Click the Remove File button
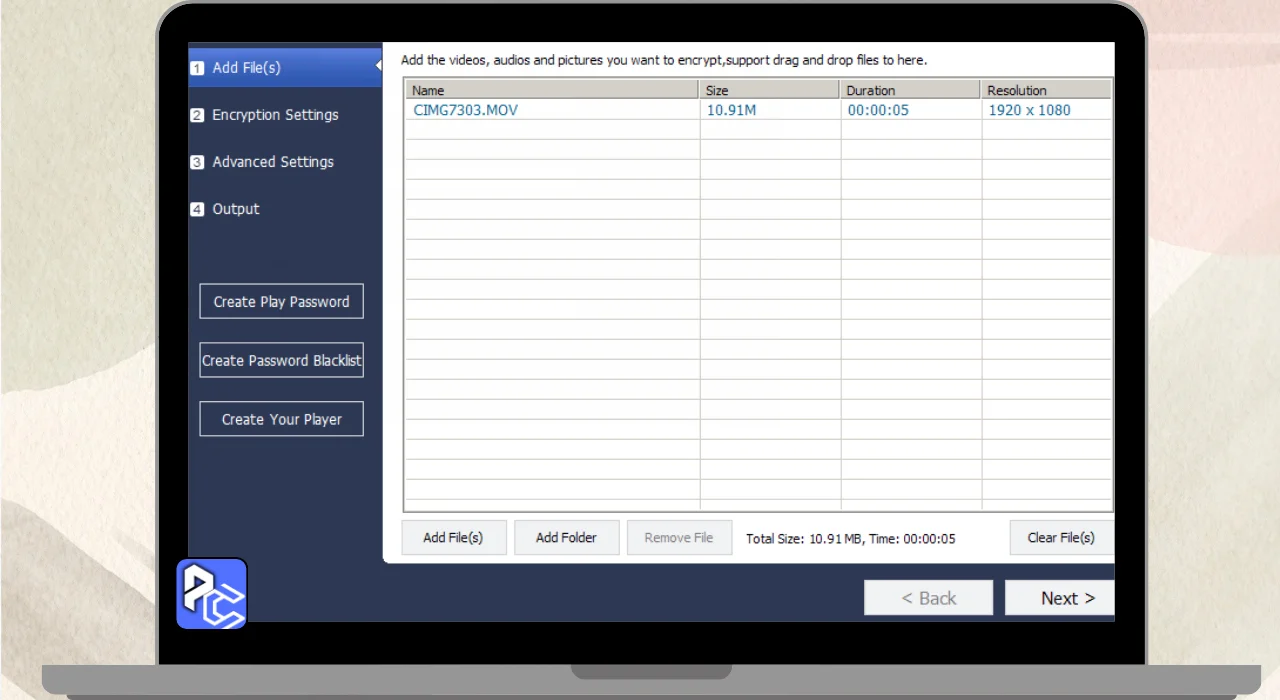This screenshot has height=700, width=1280. point(679,537)
